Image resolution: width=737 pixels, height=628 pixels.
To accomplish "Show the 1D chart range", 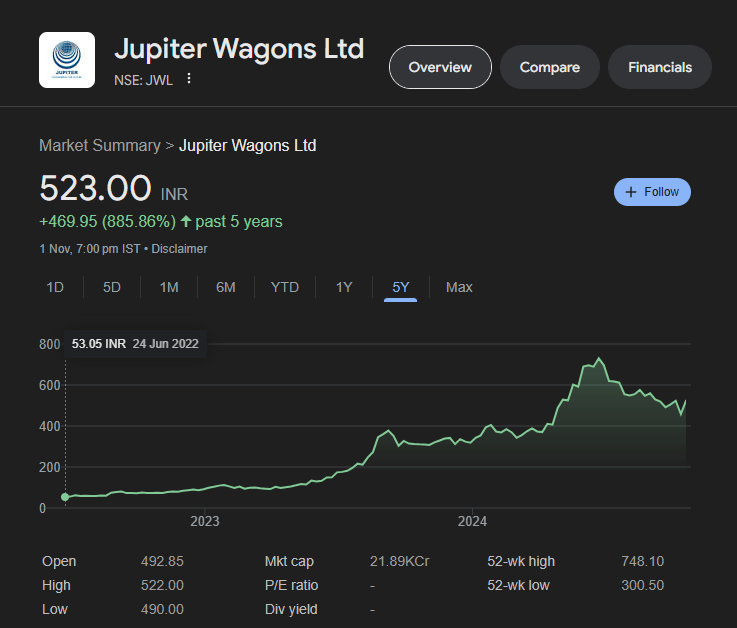I will click(x=55, y=287).
